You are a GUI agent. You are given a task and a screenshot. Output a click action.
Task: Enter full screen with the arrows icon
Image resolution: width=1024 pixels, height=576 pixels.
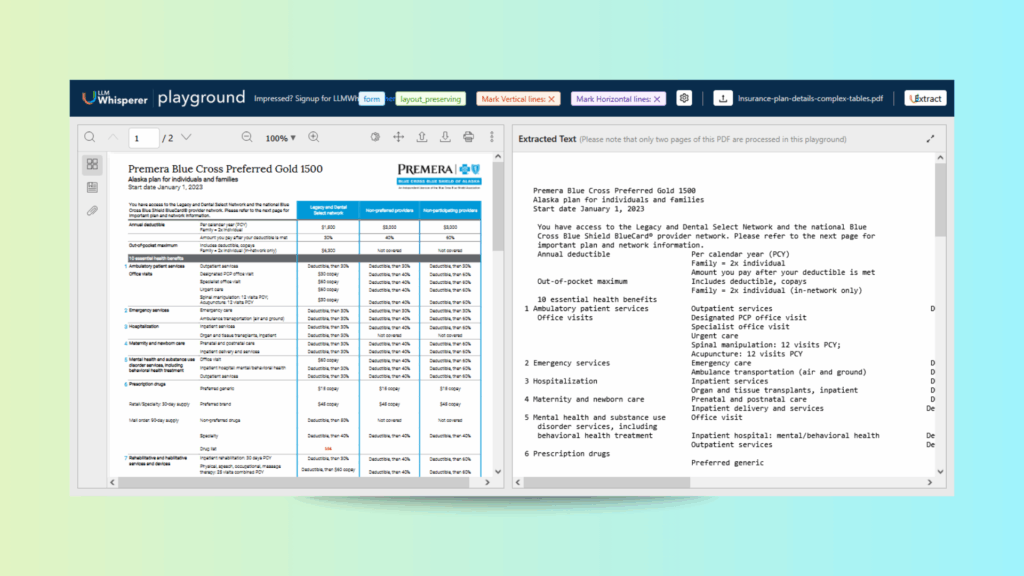398,137
